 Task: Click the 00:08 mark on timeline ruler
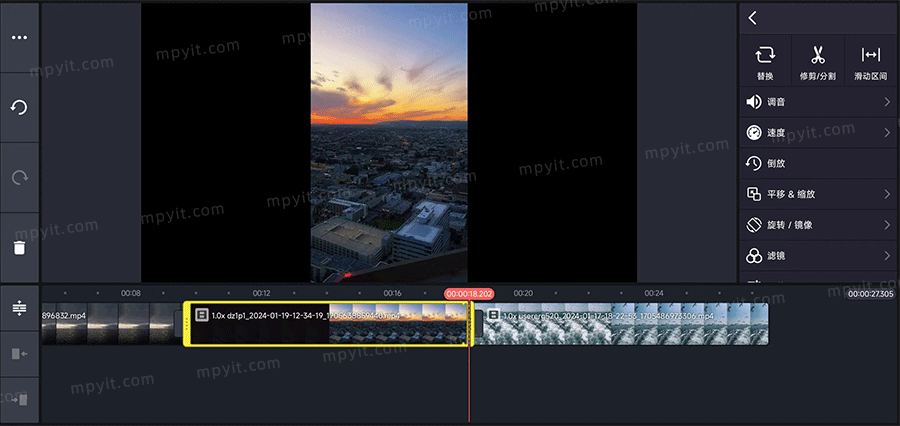[x=131, y=293]
